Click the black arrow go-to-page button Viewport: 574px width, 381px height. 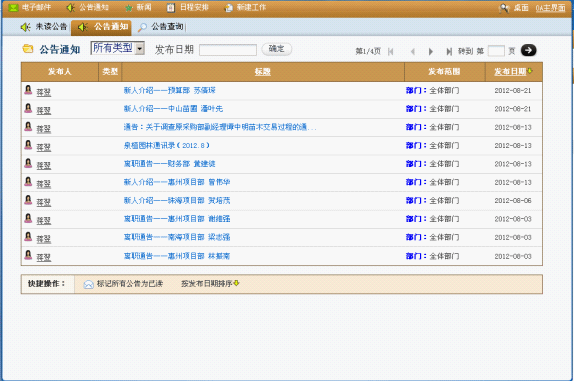point(529,50)
